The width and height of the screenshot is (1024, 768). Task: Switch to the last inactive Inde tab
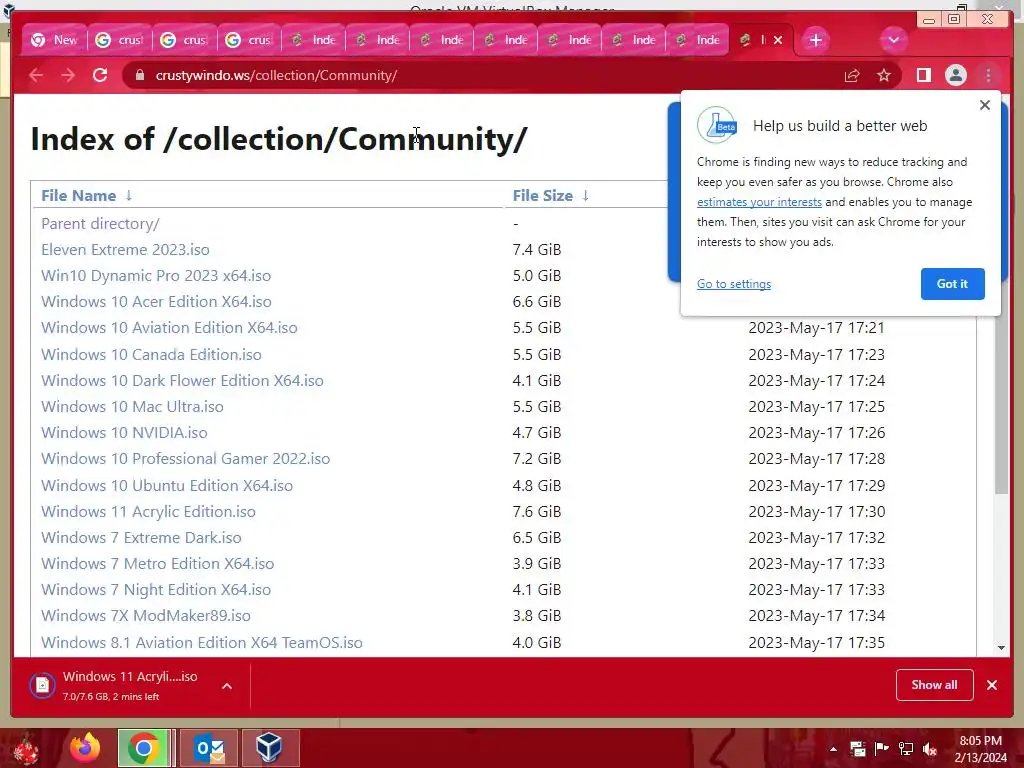pyautogui.click(x=697, y=40)
